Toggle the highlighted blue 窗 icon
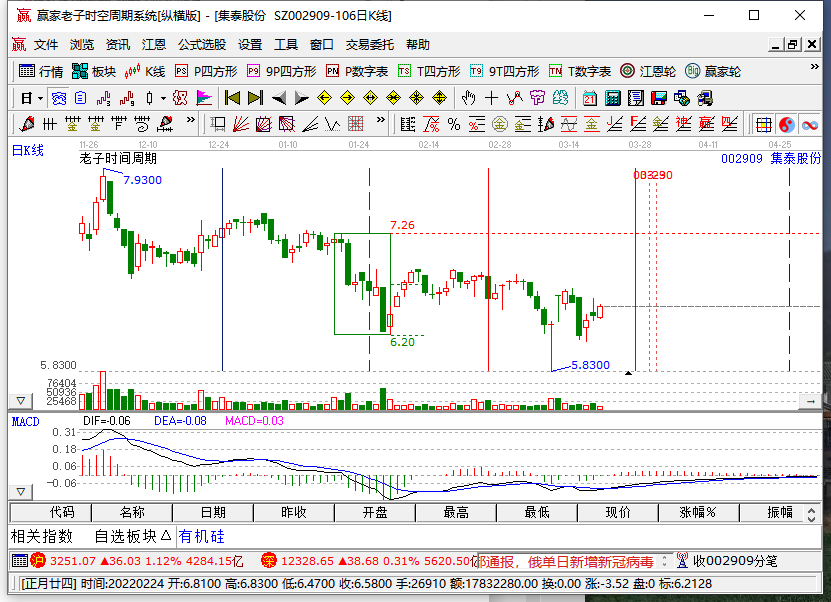Screen dimensions: 831x602 pos(59,99)
